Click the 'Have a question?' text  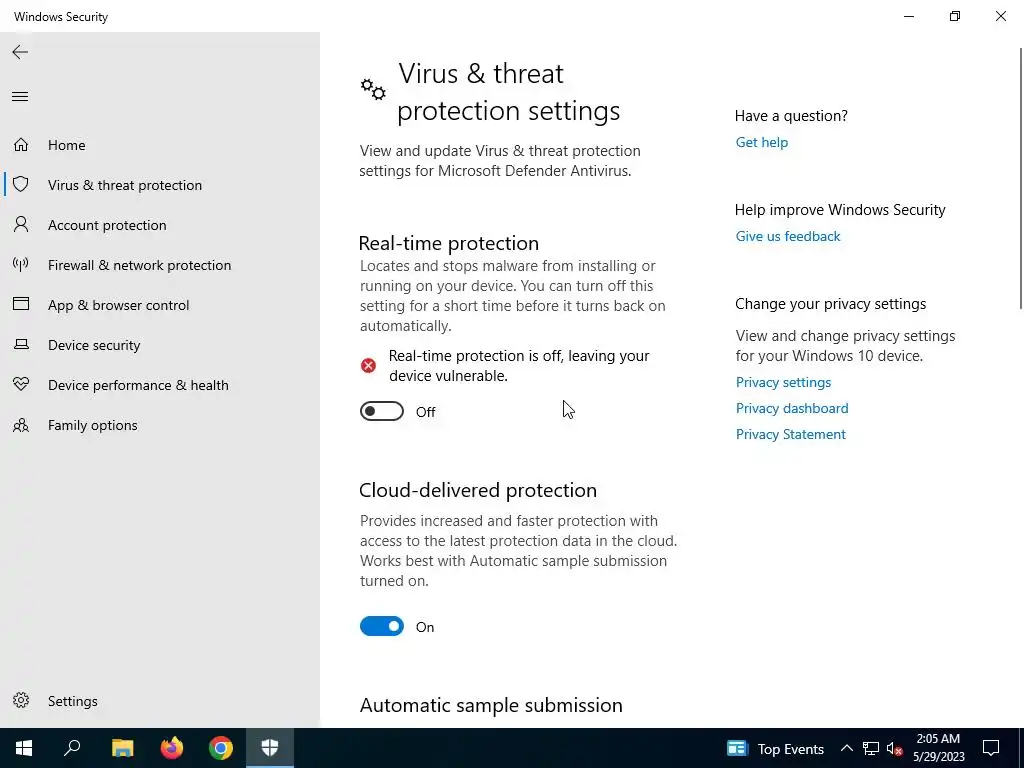(791, 116)
